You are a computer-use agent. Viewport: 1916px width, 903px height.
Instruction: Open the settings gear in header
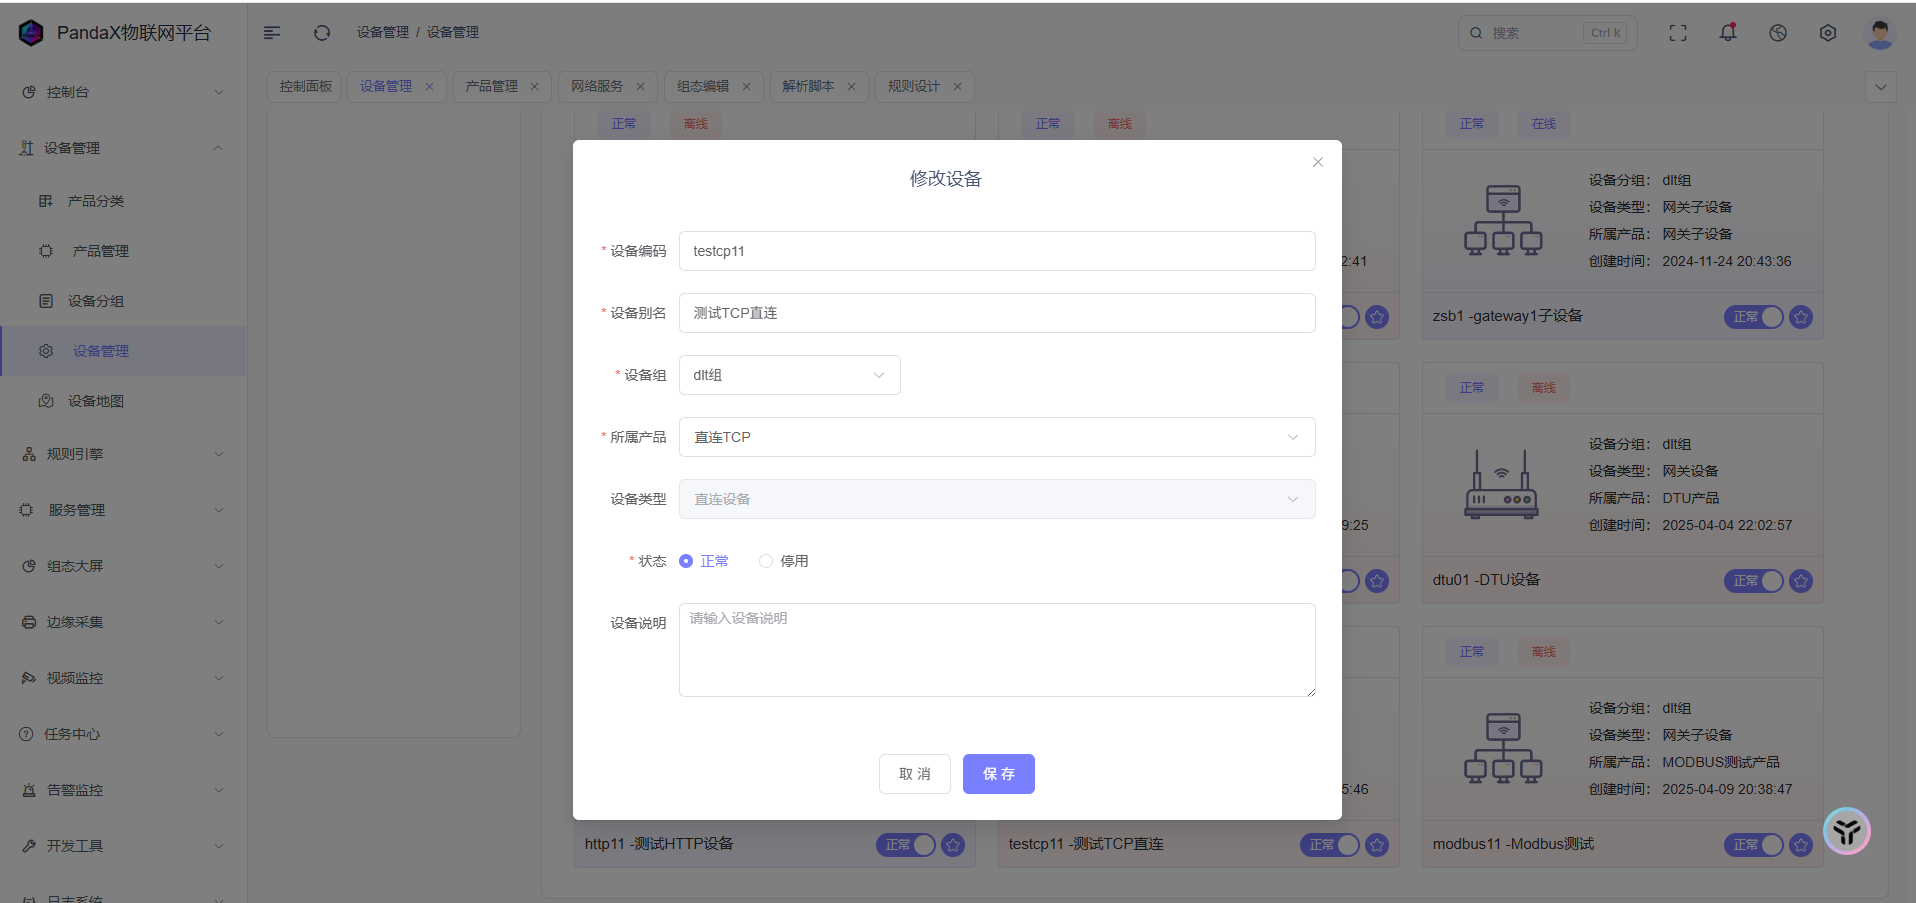pyautogui.click(x=1827, y=33)
